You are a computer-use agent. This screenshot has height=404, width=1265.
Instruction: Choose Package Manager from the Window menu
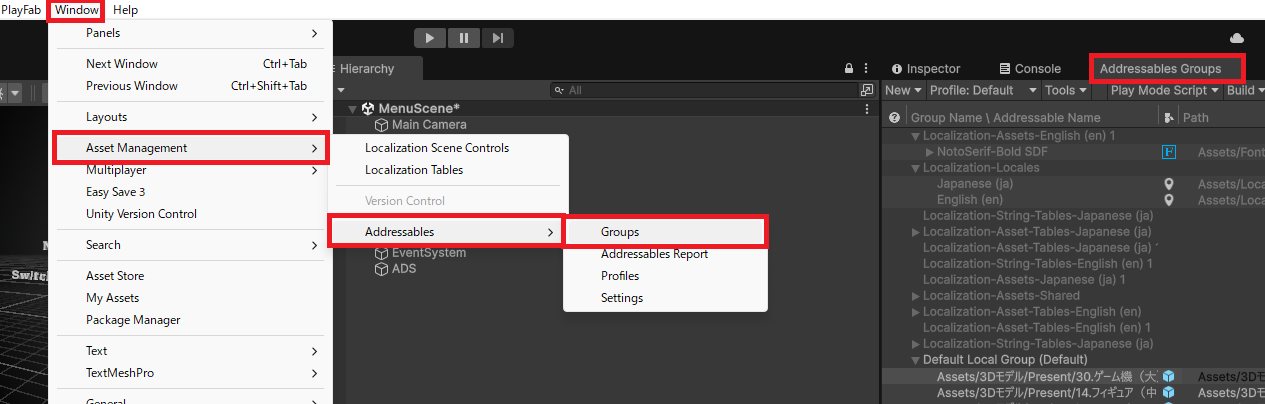click(133, 320)
